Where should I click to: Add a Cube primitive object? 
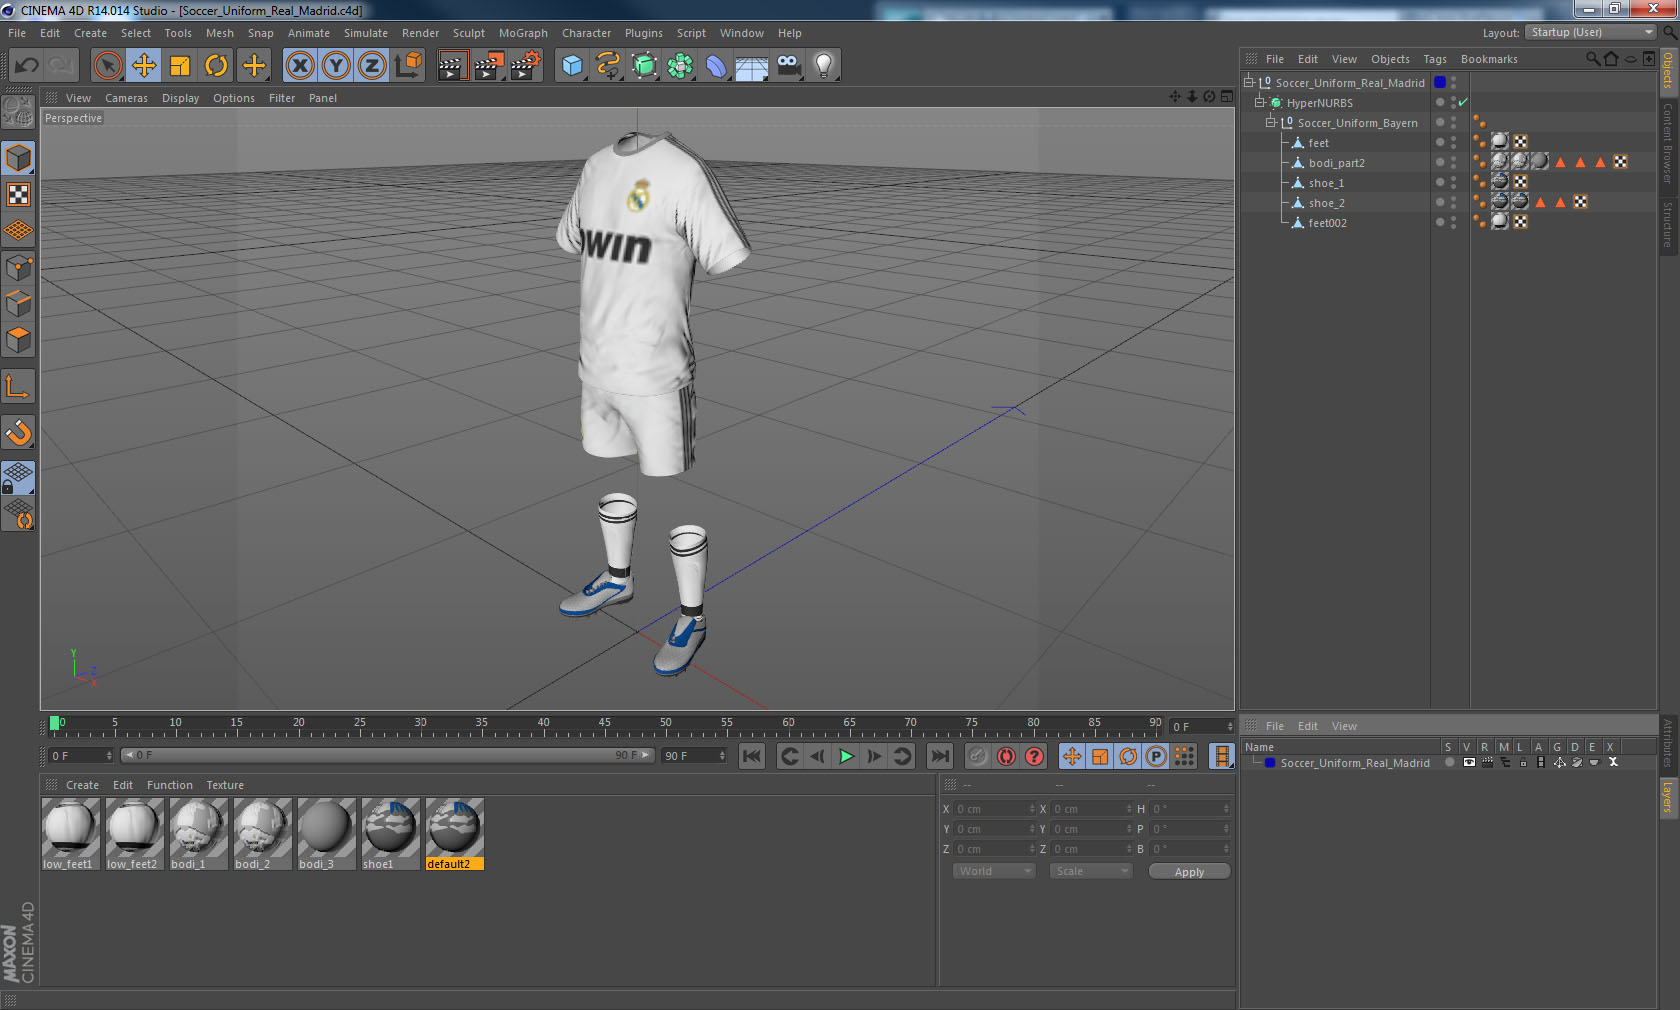[x=572, y=66]
